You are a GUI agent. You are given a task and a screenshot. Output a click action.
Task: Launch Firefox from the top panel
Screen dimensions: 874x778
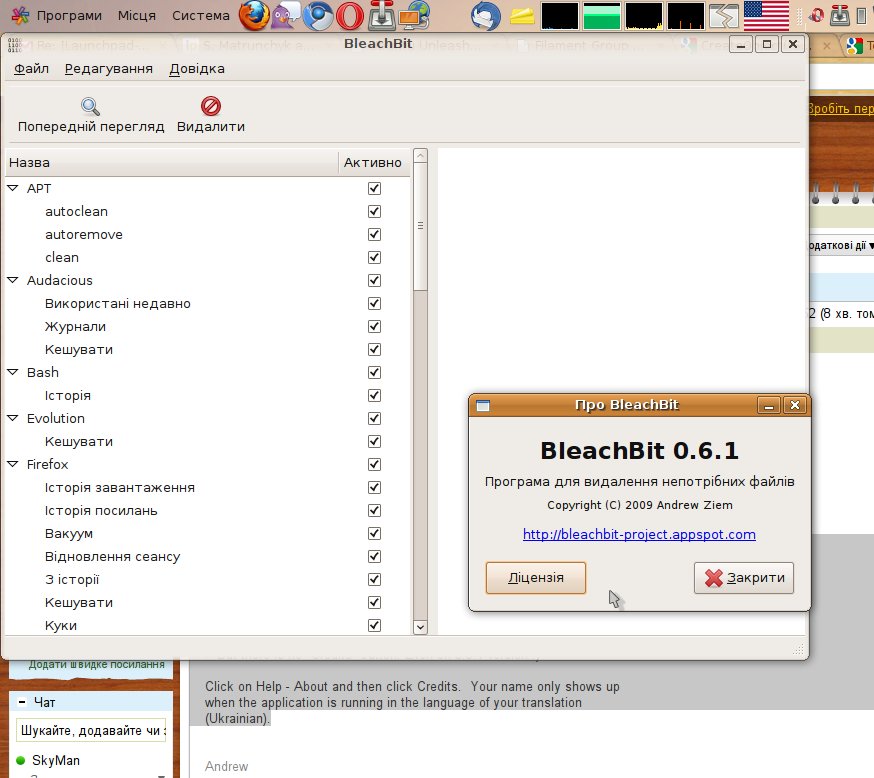coord(254,15)
